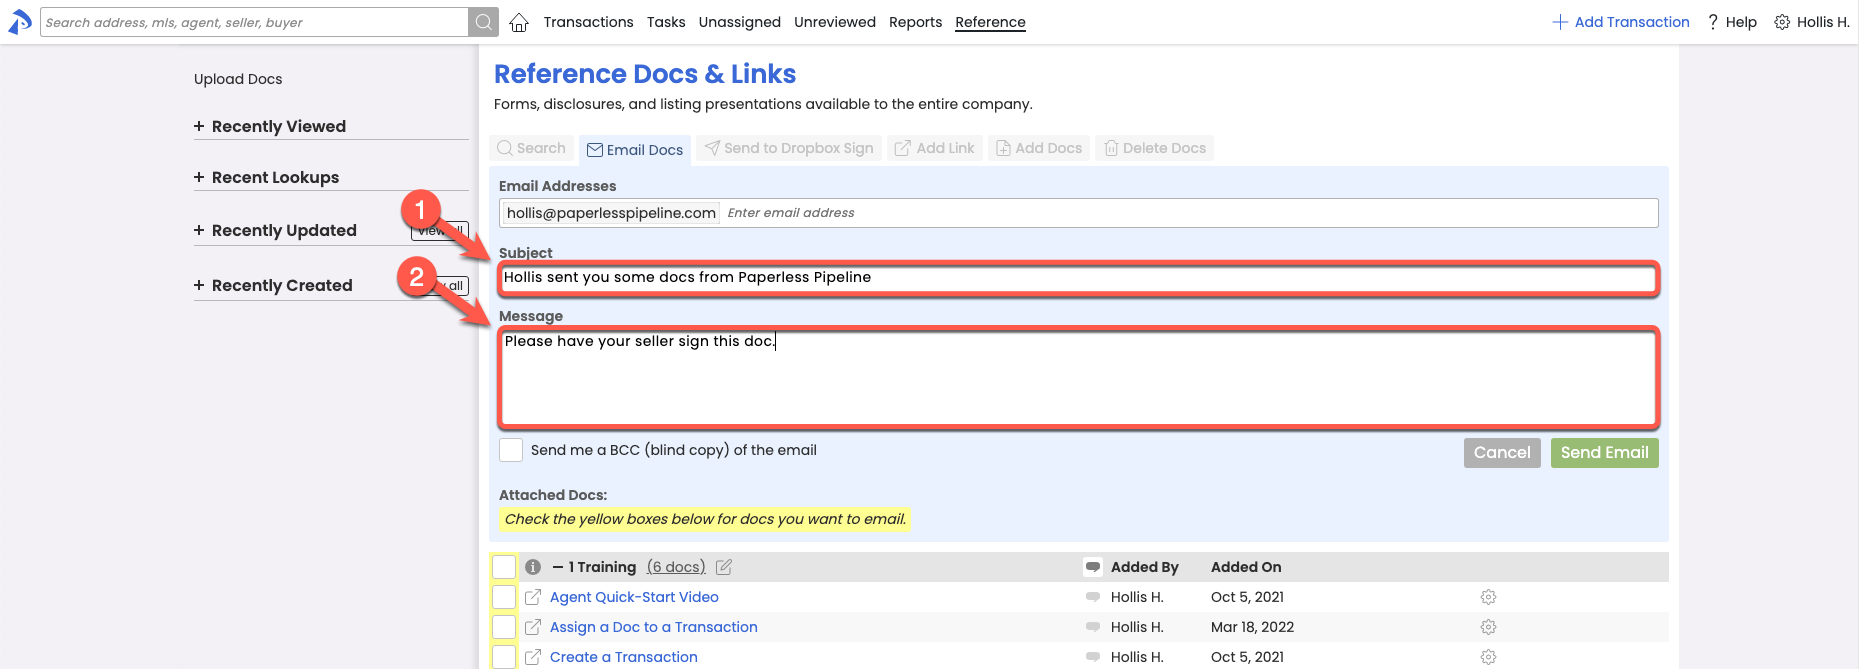
Task: Open the Unassigned menu item
Action: point(740,22)
